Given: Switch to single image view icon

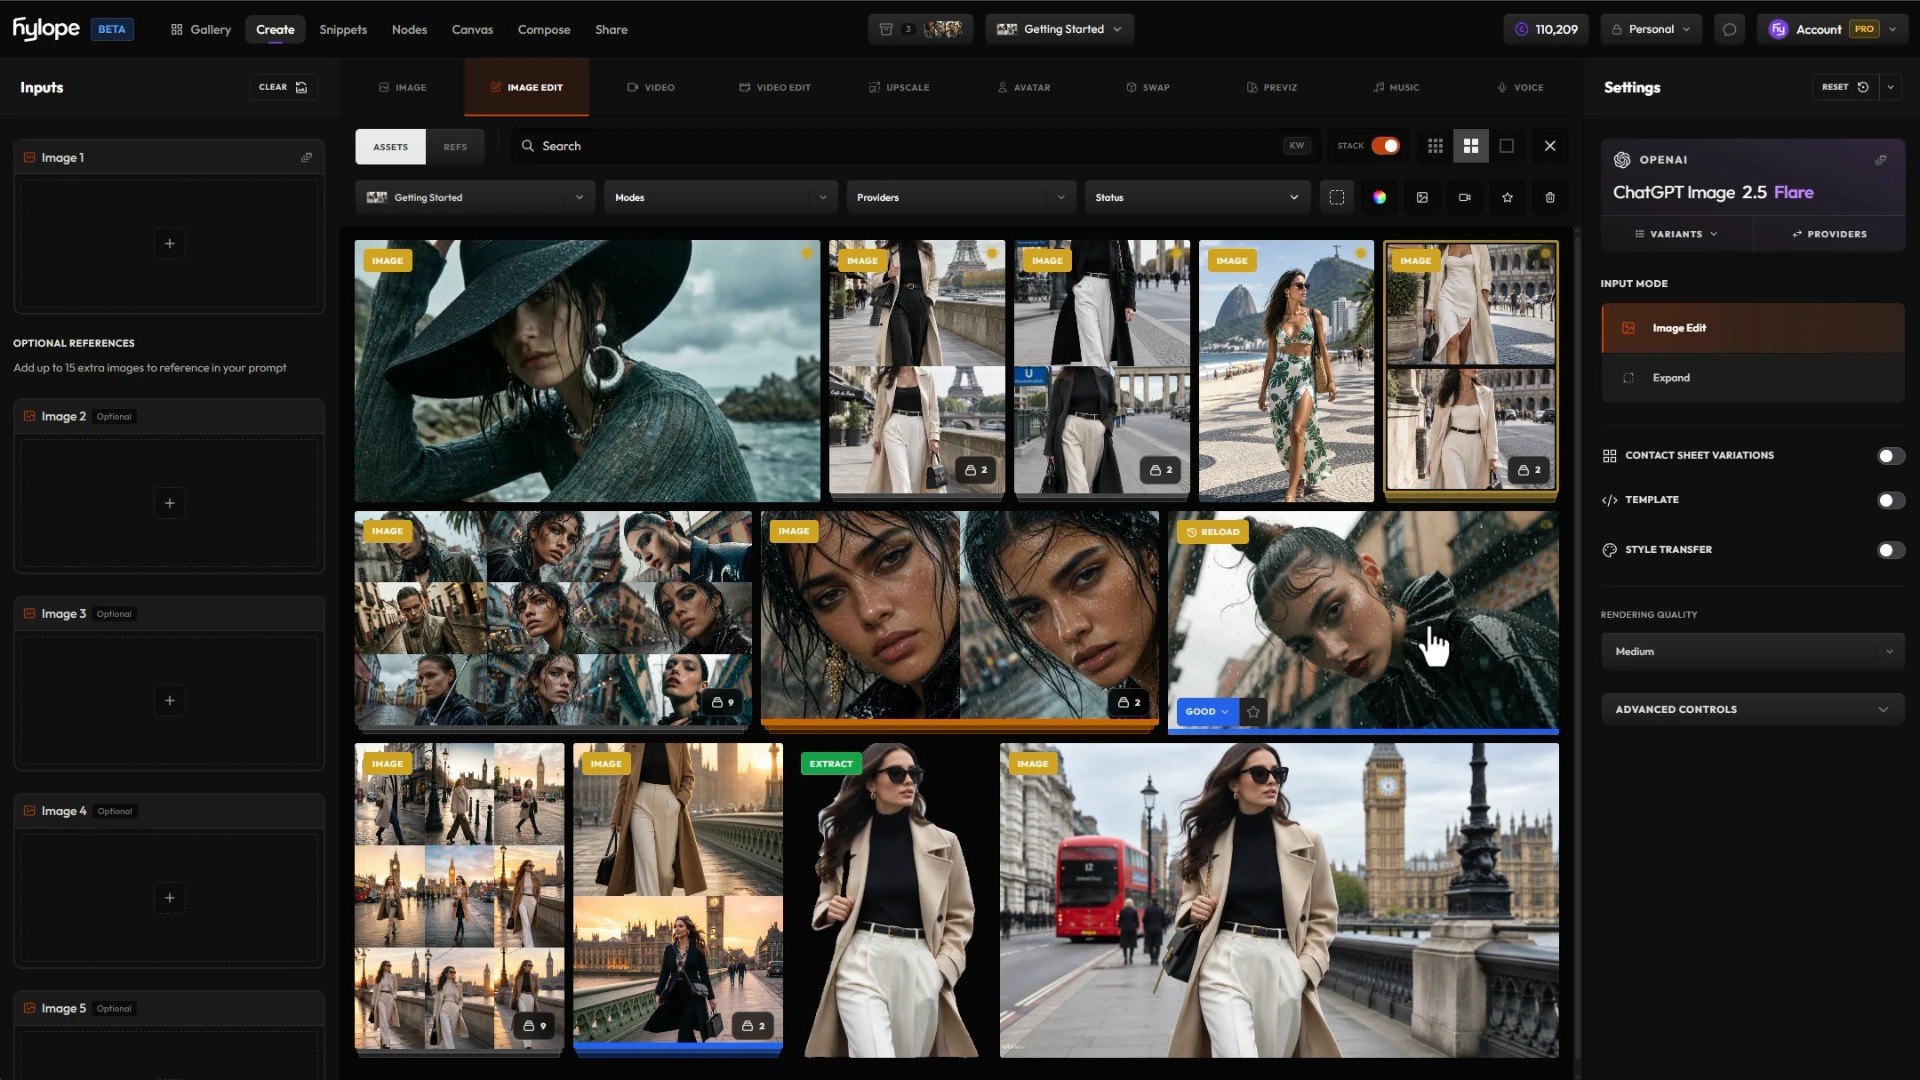Looking at the screenshot, I should [1507, 146].
